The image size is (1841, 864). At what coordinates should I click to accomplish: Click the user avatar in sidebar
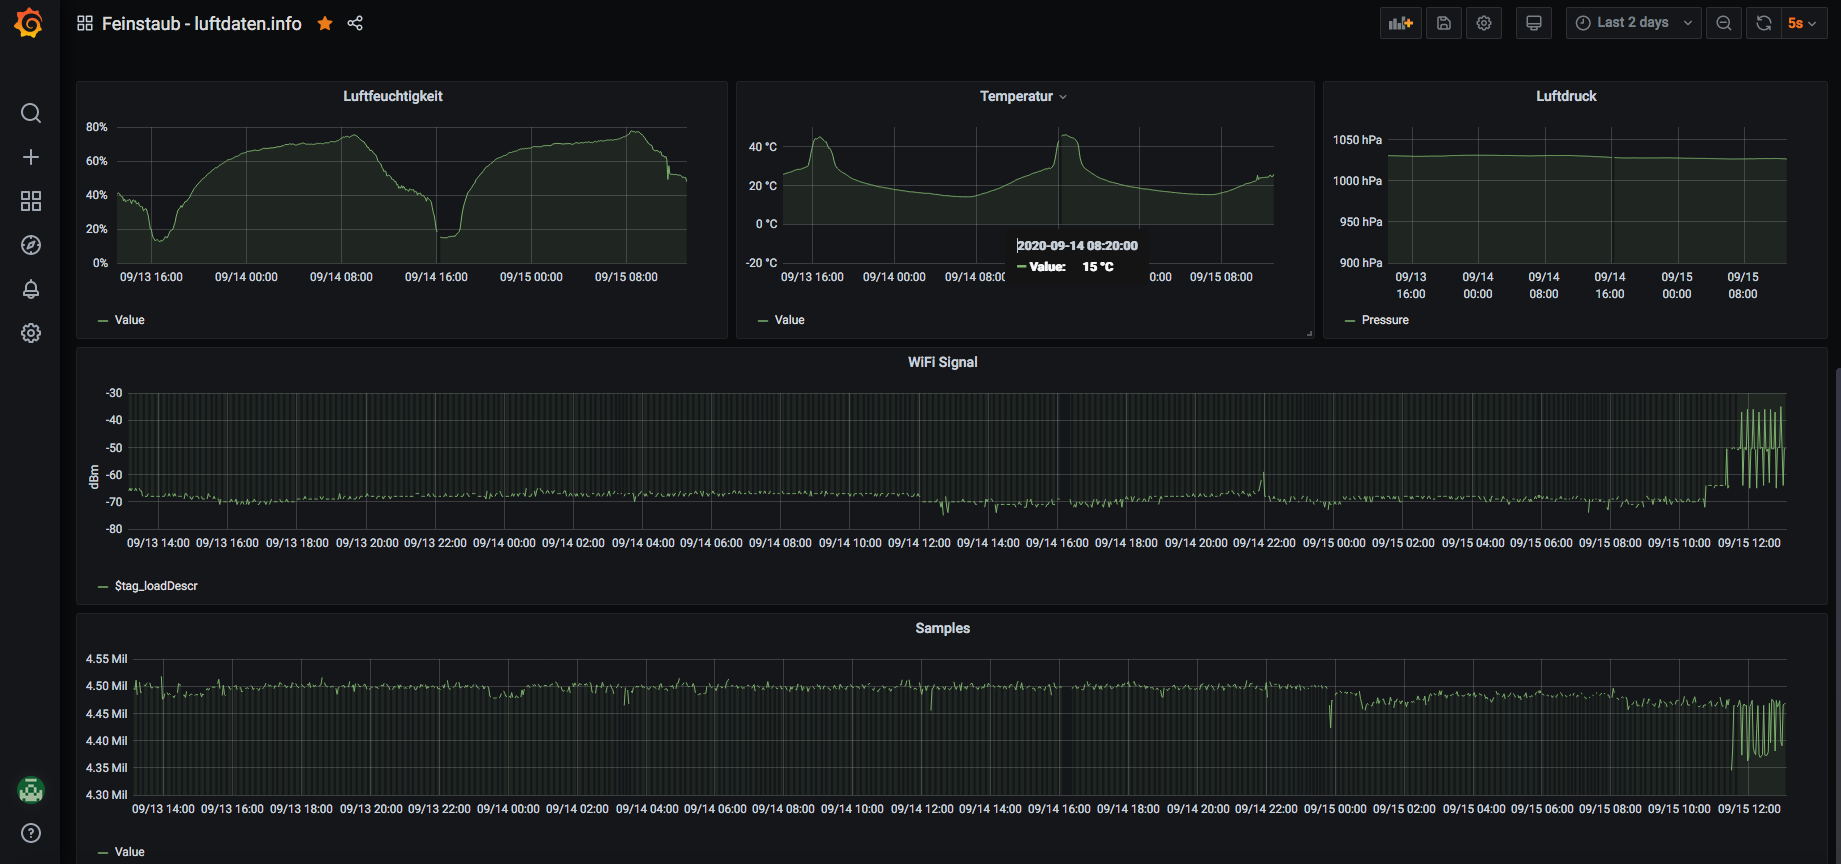(31, 790)
